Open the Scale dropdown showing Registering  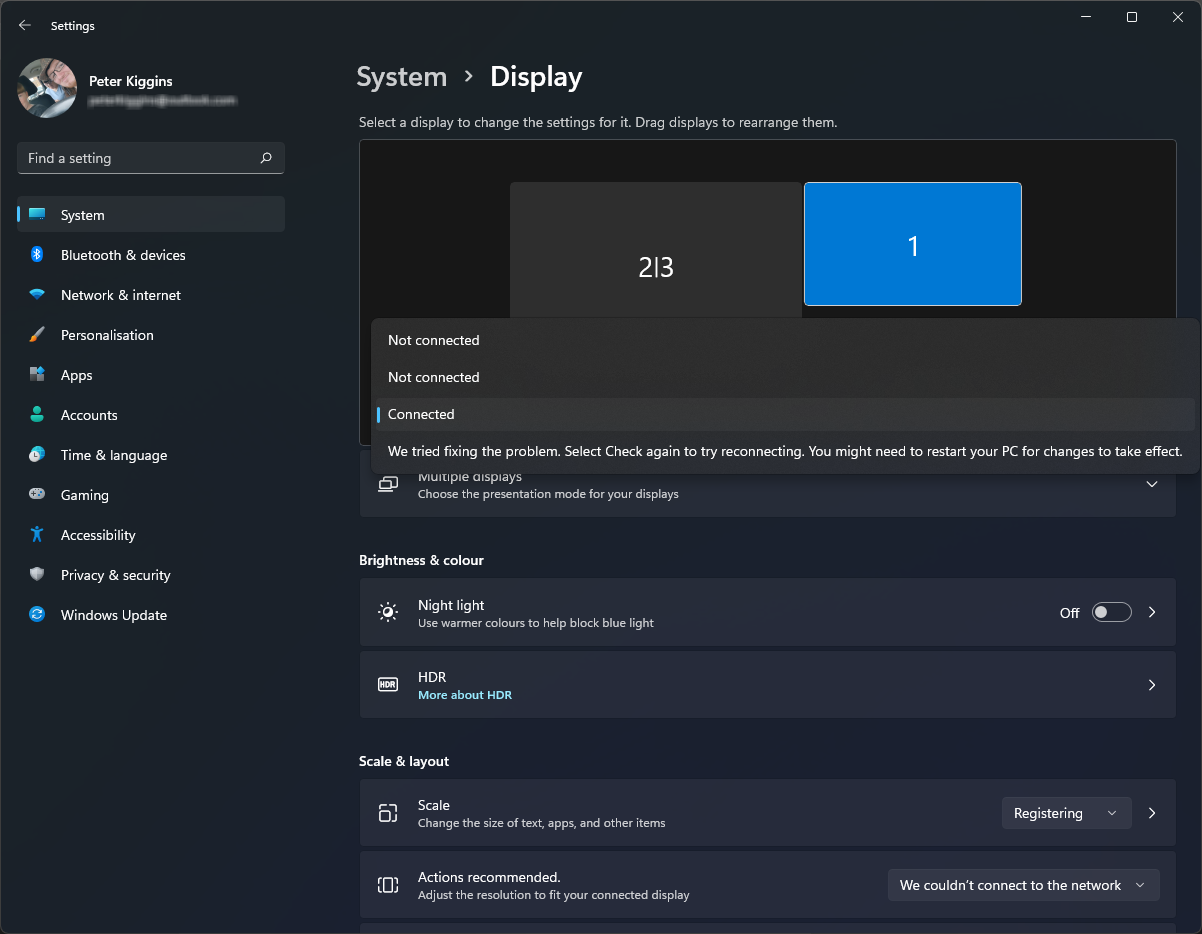point(1066,813)
